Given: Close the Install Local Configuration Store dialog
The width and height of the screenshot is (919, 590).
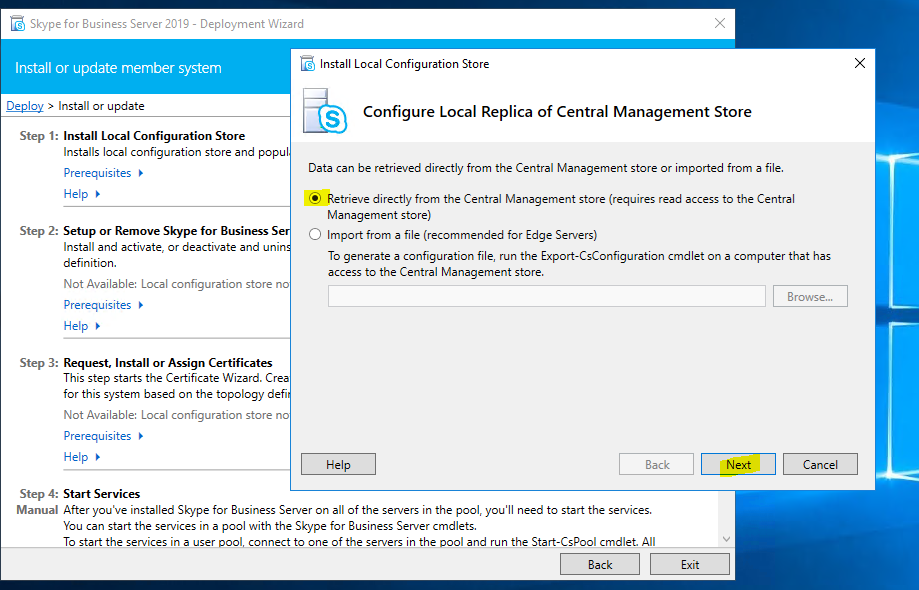Looking at the screenshot, I should [x=859, y=64].
